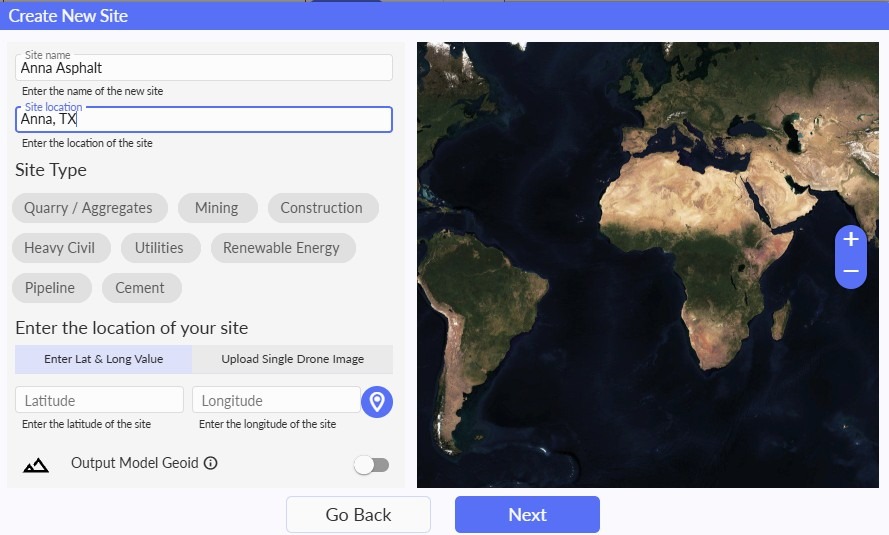The image size is (889, 535).
Task: Click the Latitude input field
Action: pyautogui.click(x=99, y=400)
